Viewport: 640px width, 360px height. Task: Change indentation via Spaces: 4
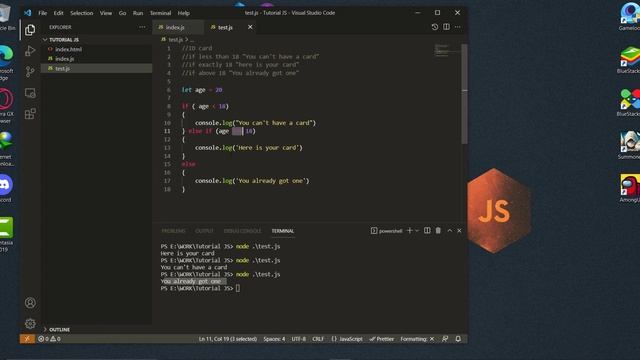[274, 339]
